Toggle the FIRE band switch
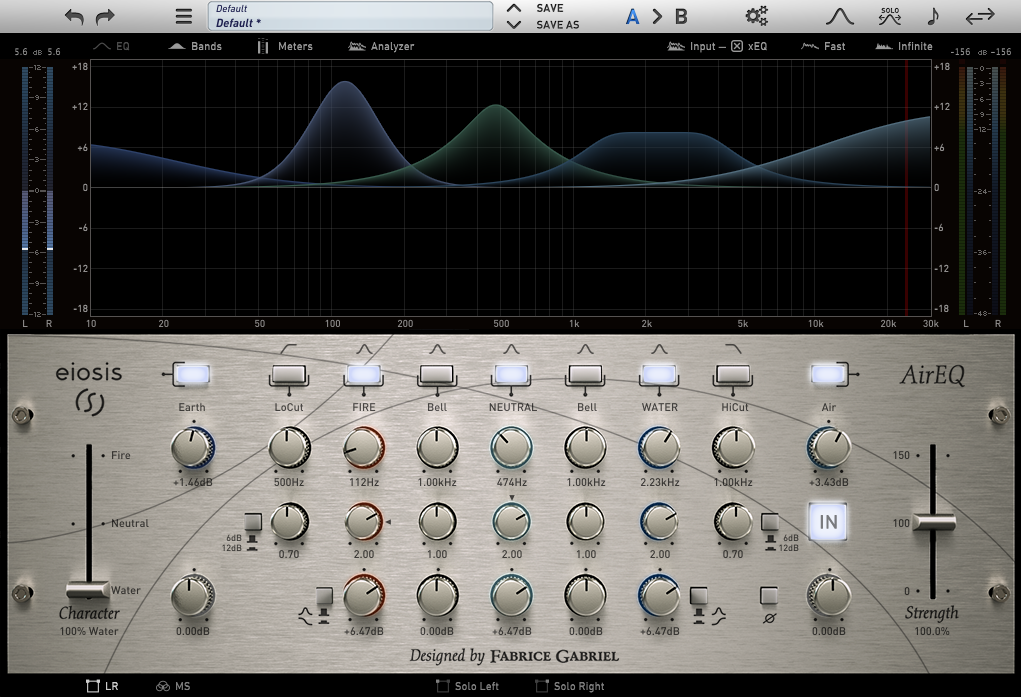1021x697 pixels. [x=362, y=374]
